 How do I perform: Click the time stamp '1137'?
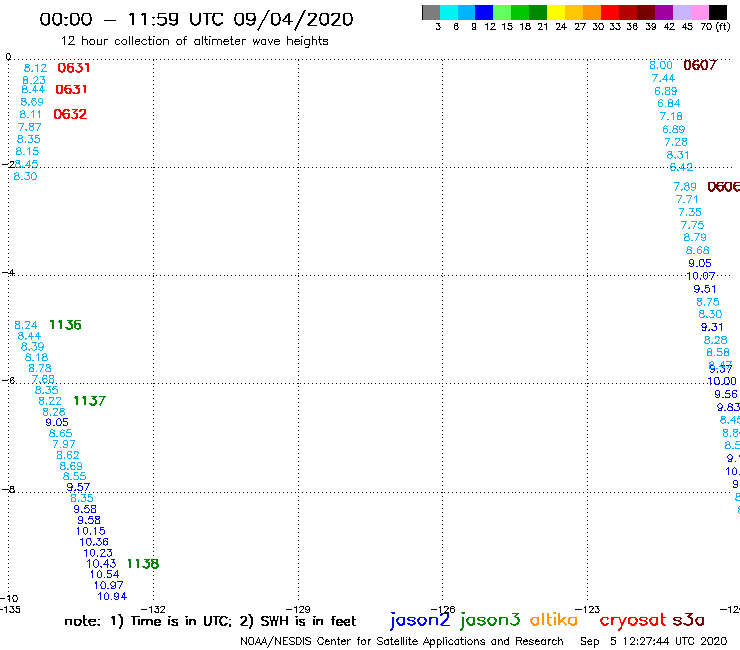tap(89, 401)
